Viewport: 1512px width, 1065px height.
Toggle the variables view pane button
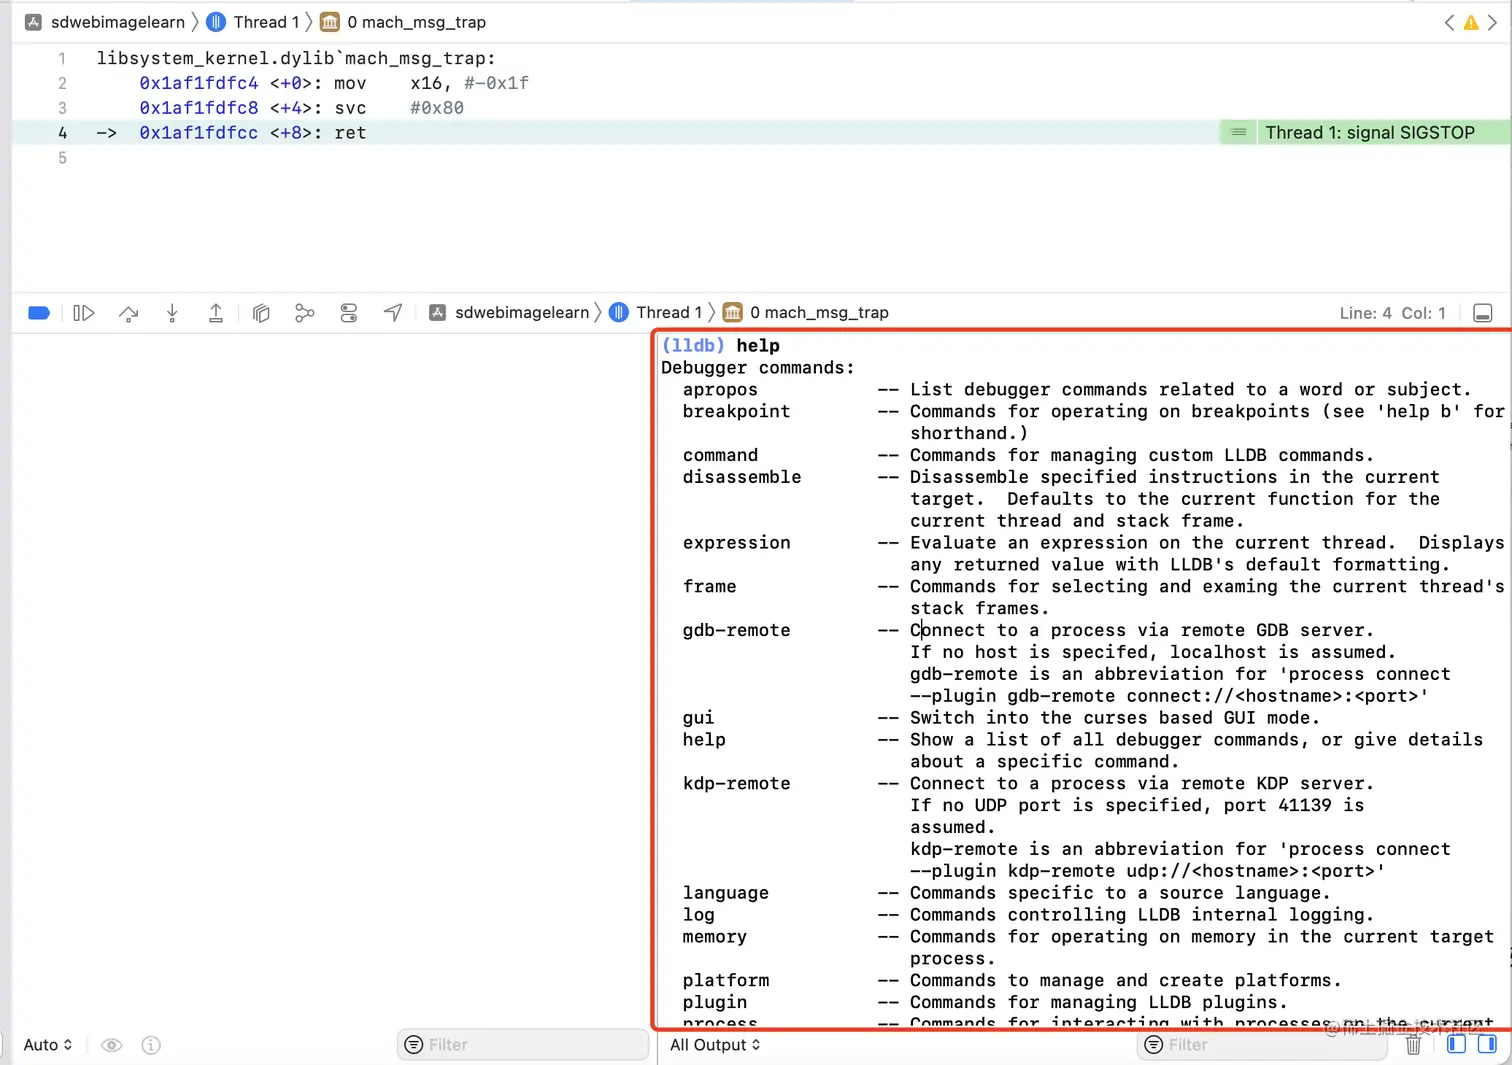pyautogui.click(x=1456, y=1044)
